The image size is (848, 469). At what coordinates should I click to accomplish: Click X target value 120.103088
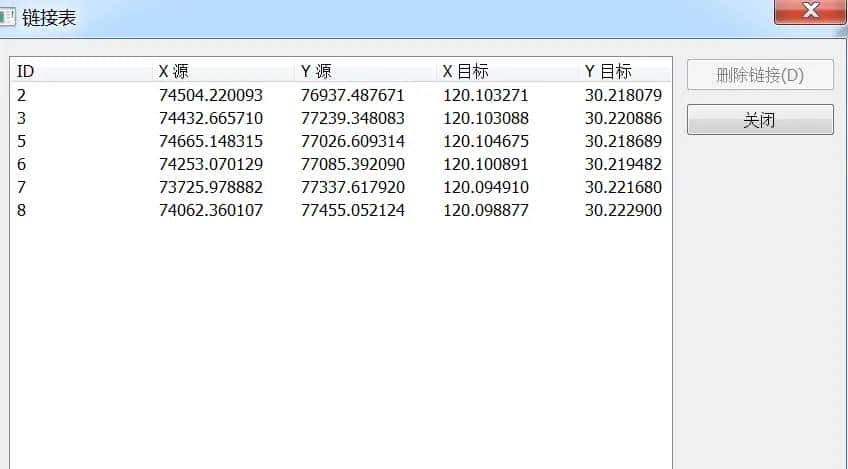tap(486, 118)
